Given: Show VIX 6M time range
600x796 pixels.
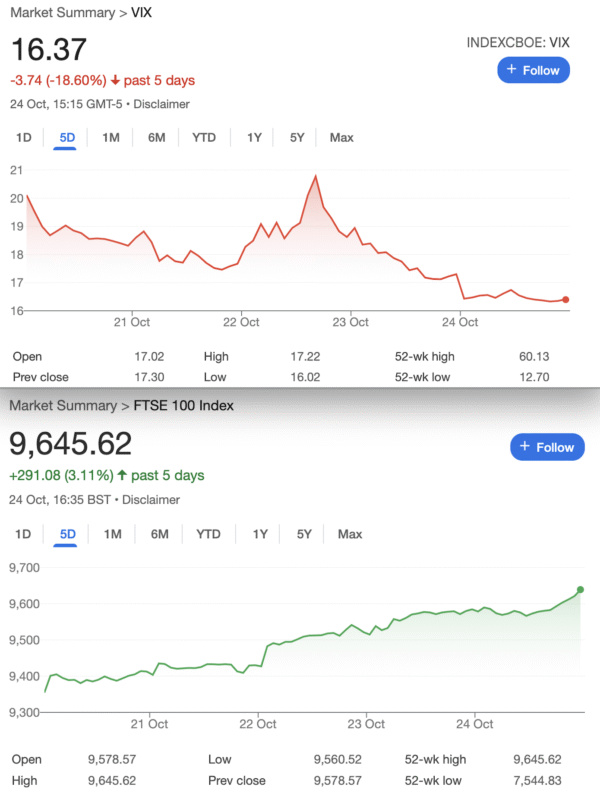Looking at the screenshot, I should click(156, 137).
